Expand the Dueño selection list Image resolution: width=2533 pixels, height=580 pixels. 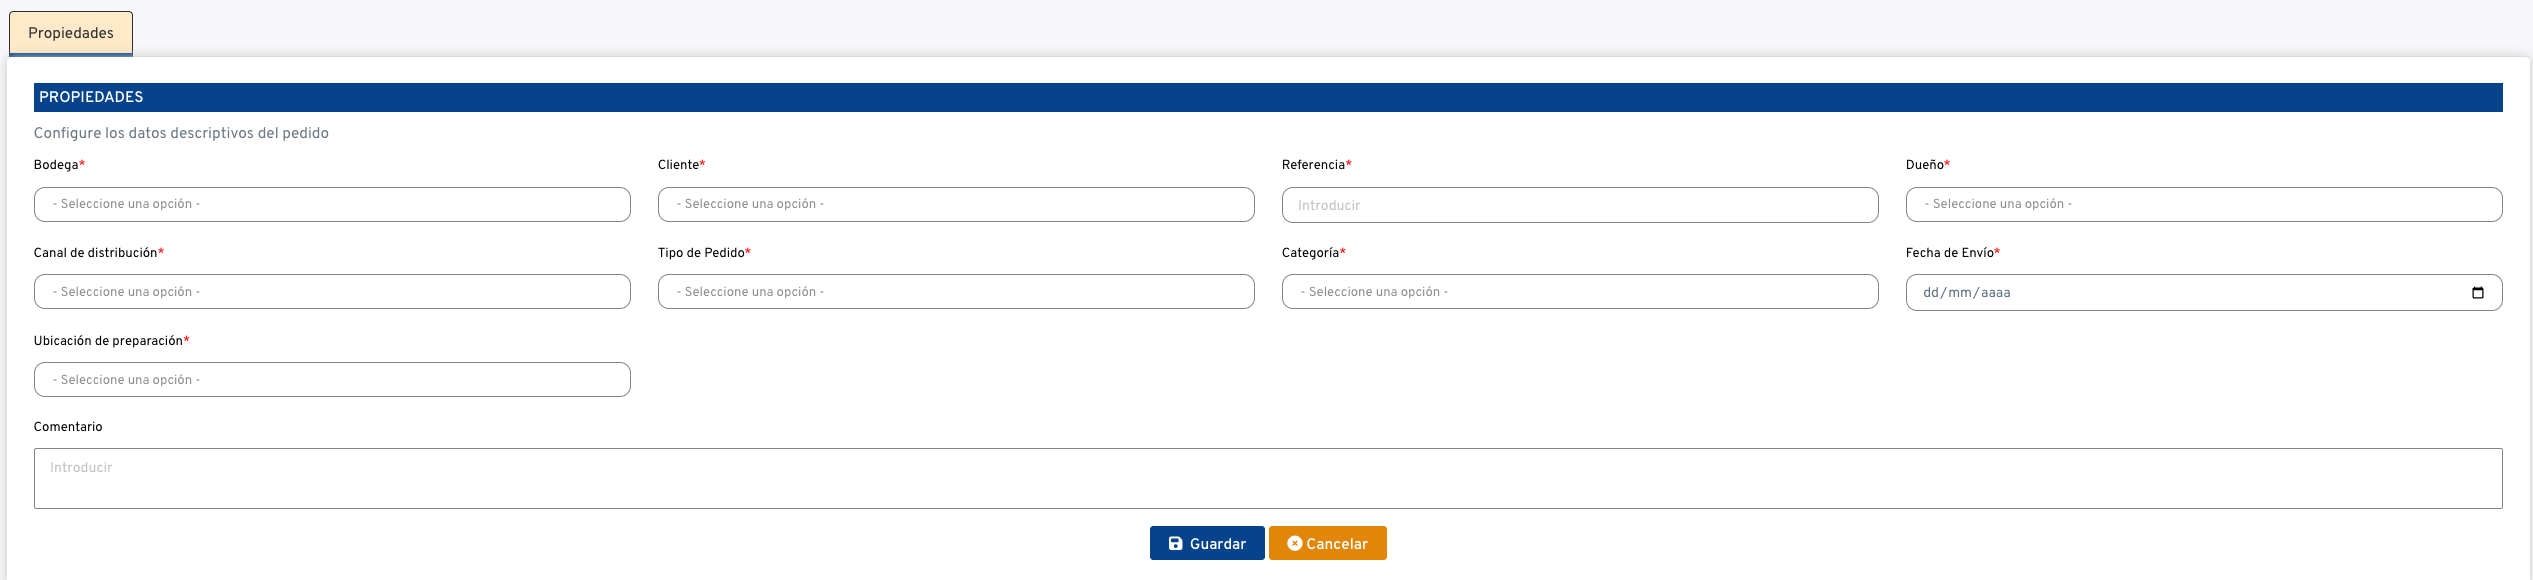click(x=2204, y=205)
